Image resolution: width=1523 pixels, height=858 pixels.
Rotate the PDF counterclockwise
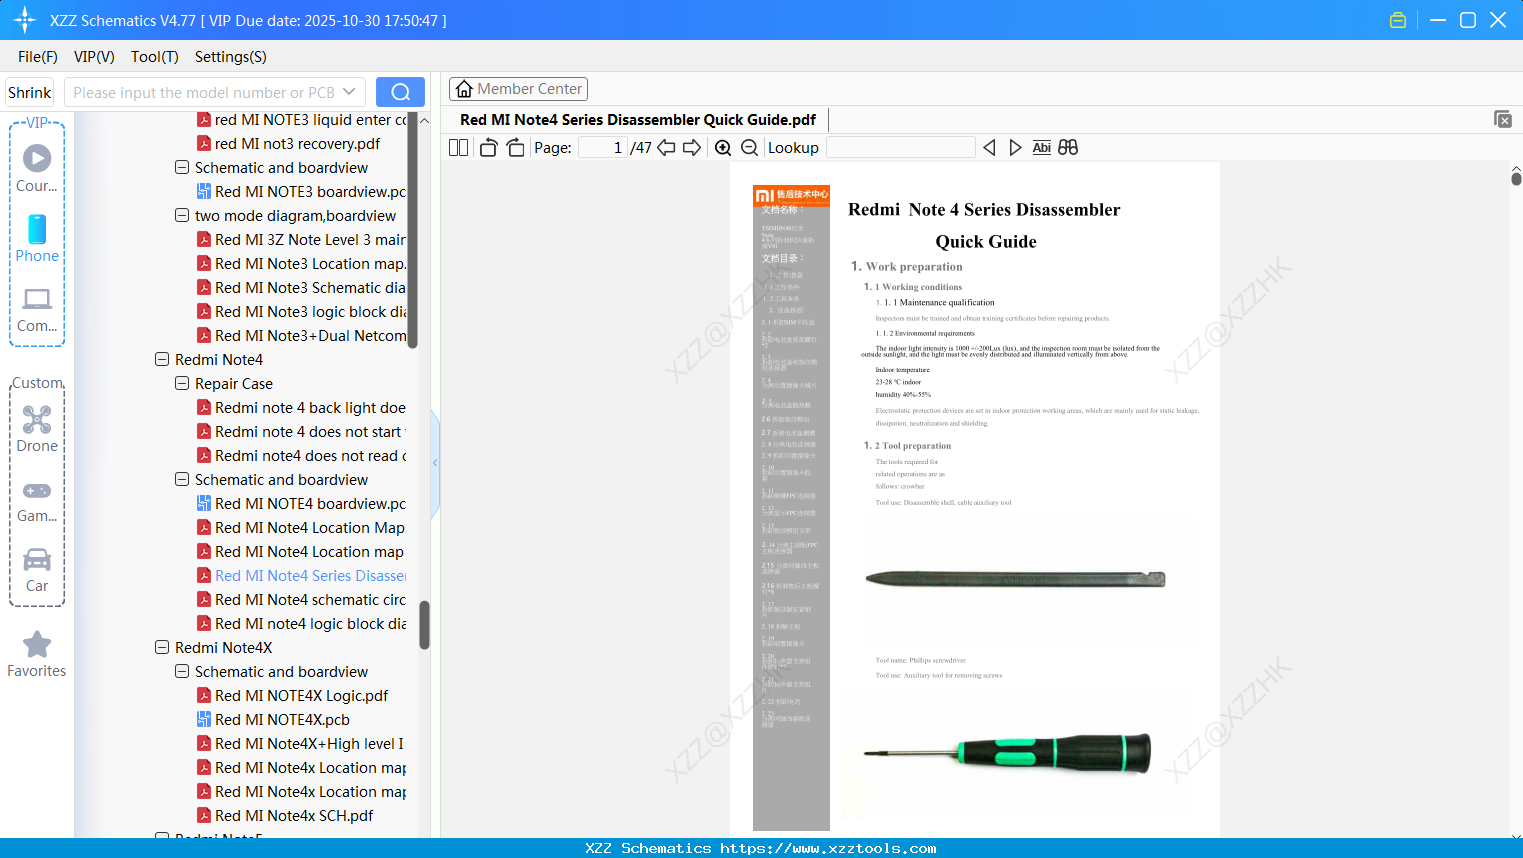[x=487, y=147]
